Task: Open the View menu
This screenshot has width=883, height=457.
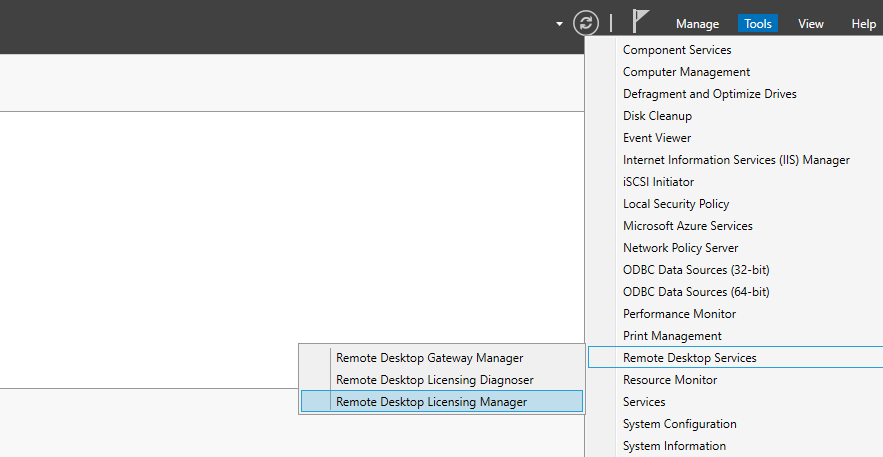Action: pyautogui.click(x=811, y=24)
